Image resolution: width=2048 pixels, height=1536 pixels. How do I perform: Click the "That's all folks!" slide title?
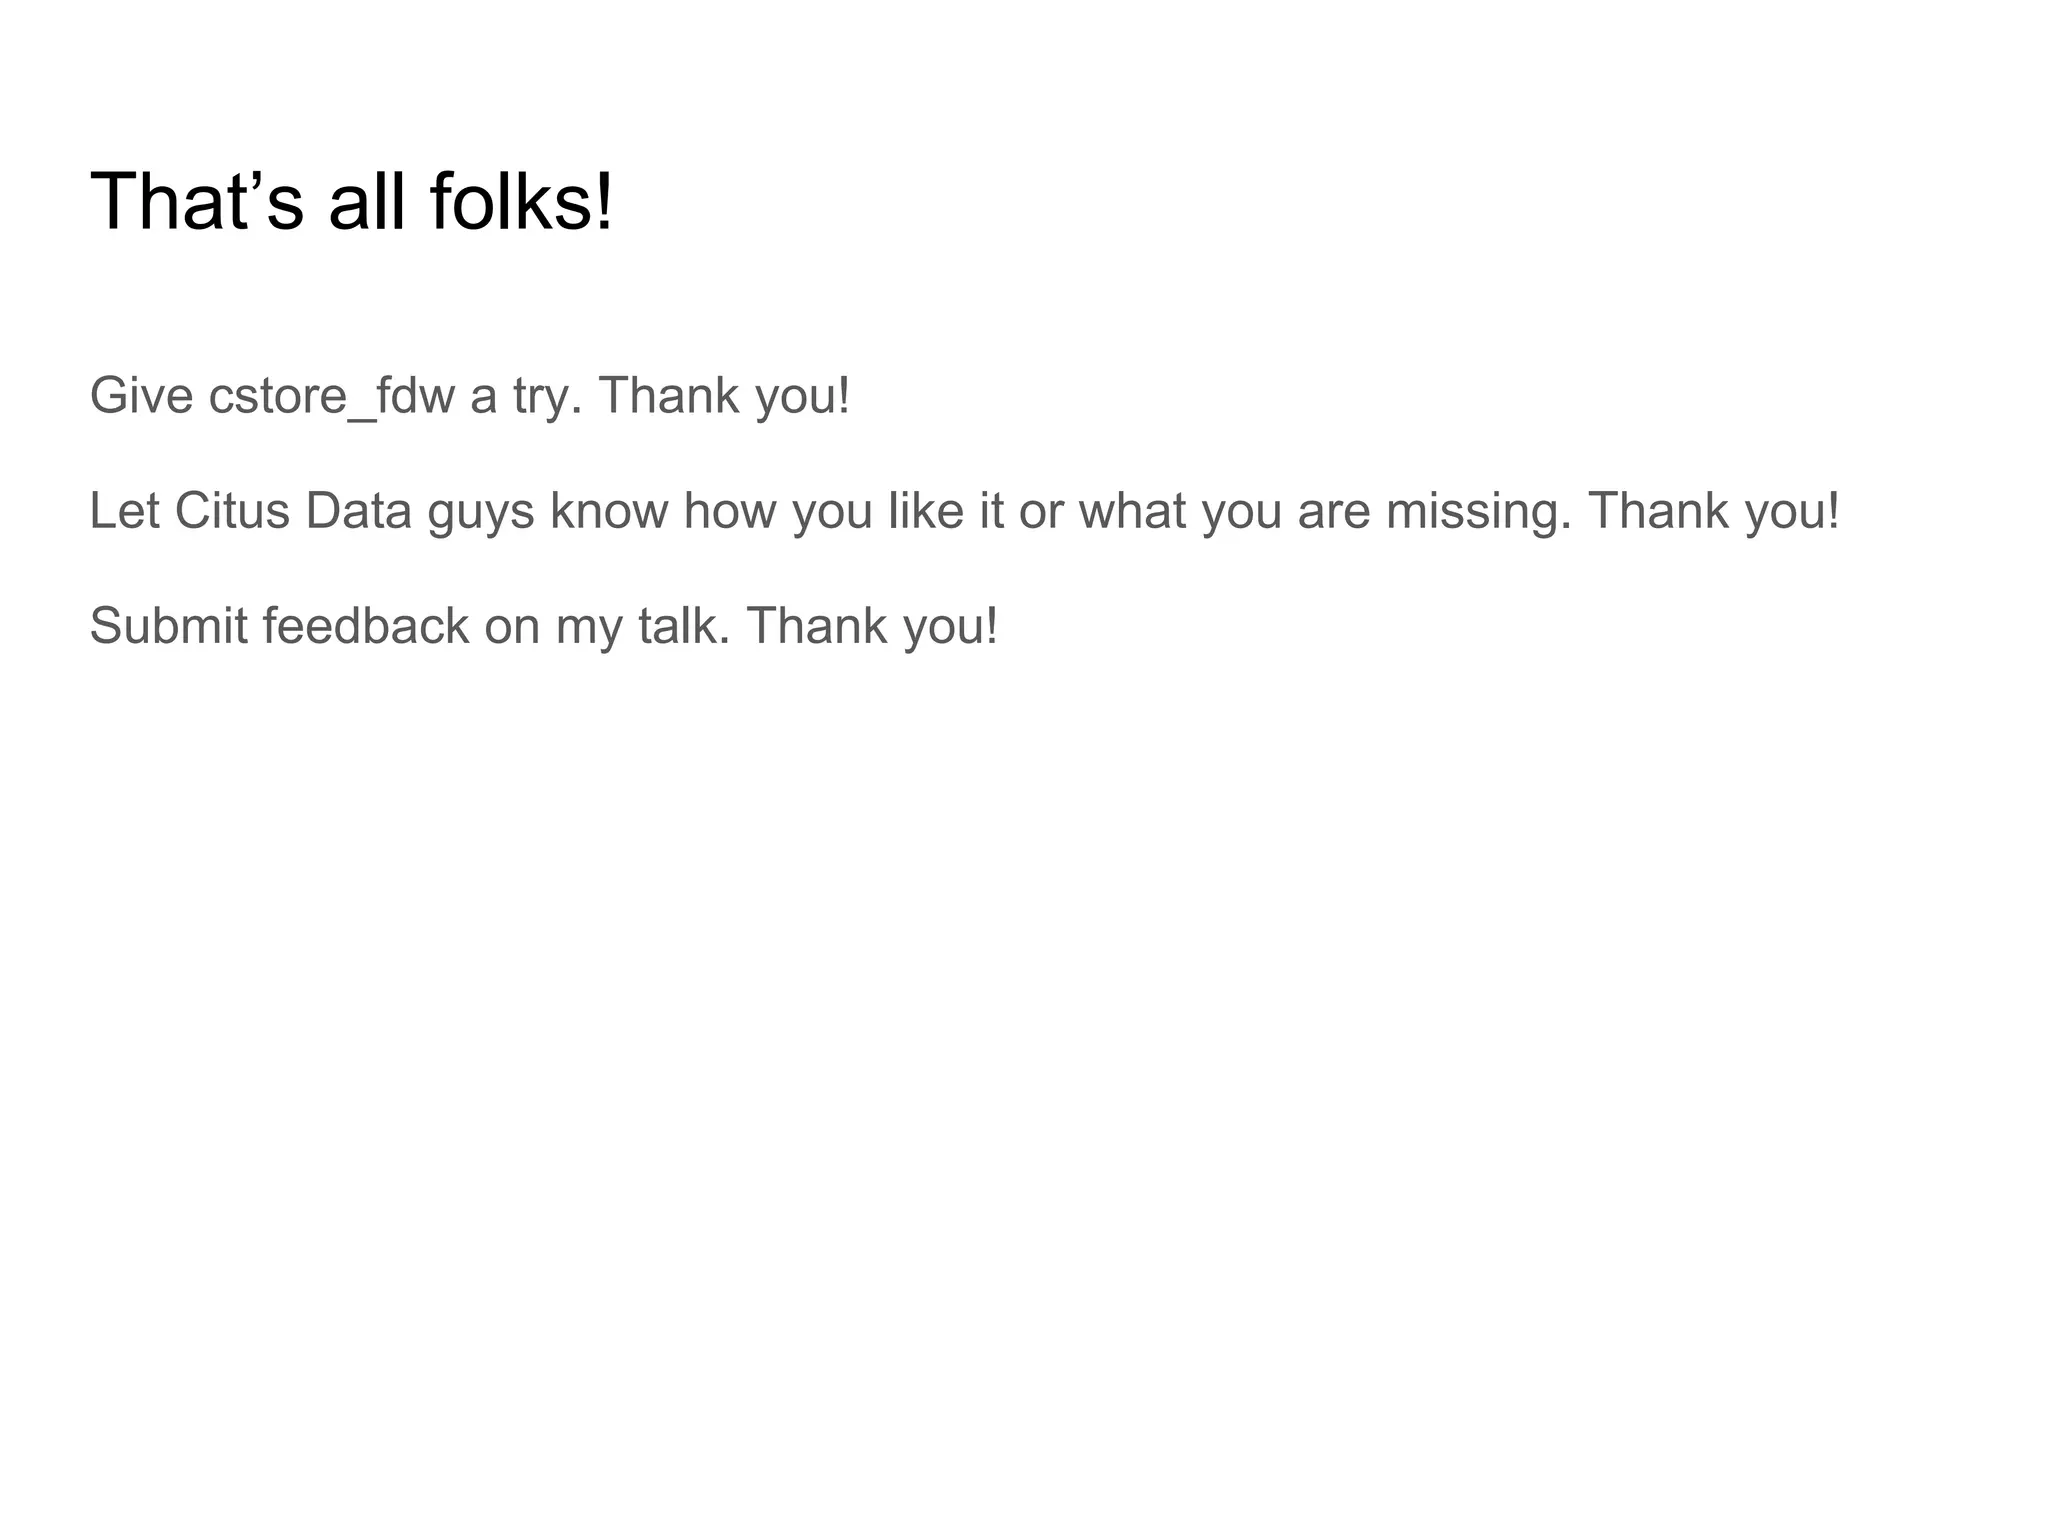(351, 203)
